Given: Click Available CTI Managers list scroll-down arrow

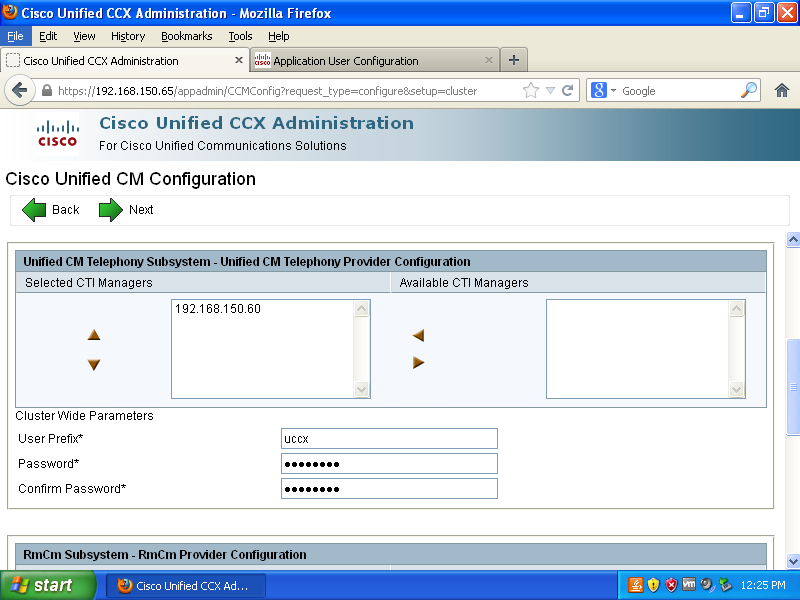Looking at the screenshot, I should point(736,389).
